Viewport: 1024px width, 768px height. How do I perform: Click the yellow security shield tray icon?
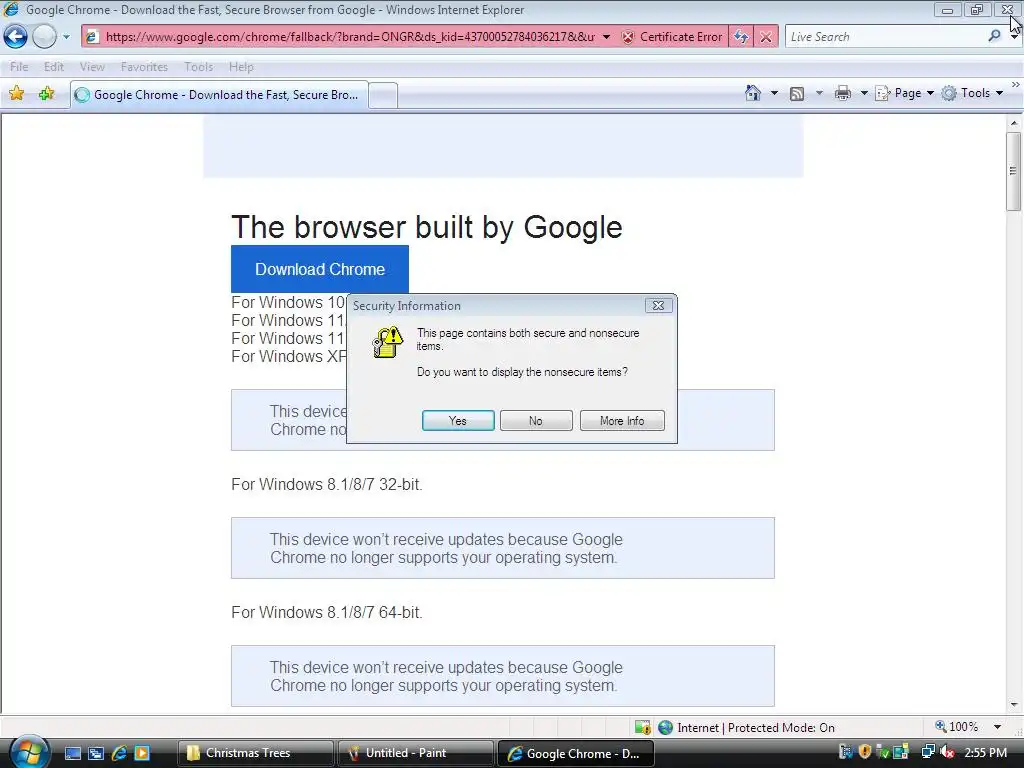[865, 752]
